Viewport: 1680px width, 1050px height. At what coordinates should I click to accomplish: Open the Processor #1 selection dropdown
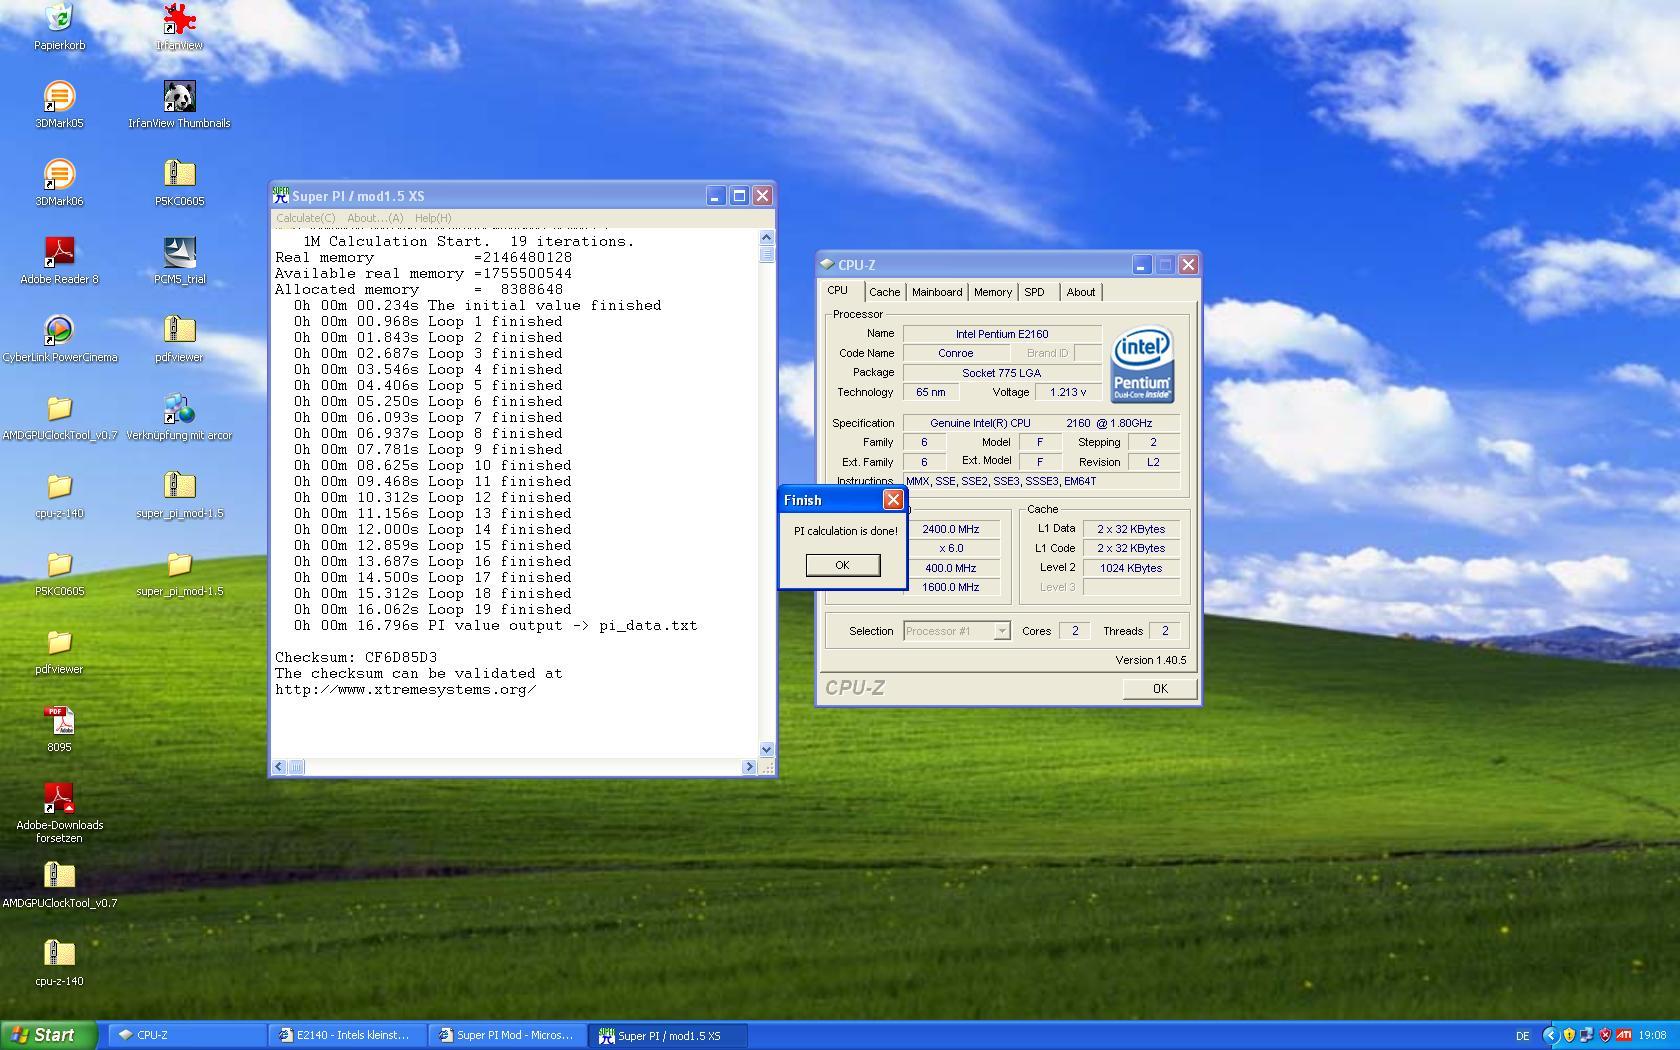(x=956, y=631)
